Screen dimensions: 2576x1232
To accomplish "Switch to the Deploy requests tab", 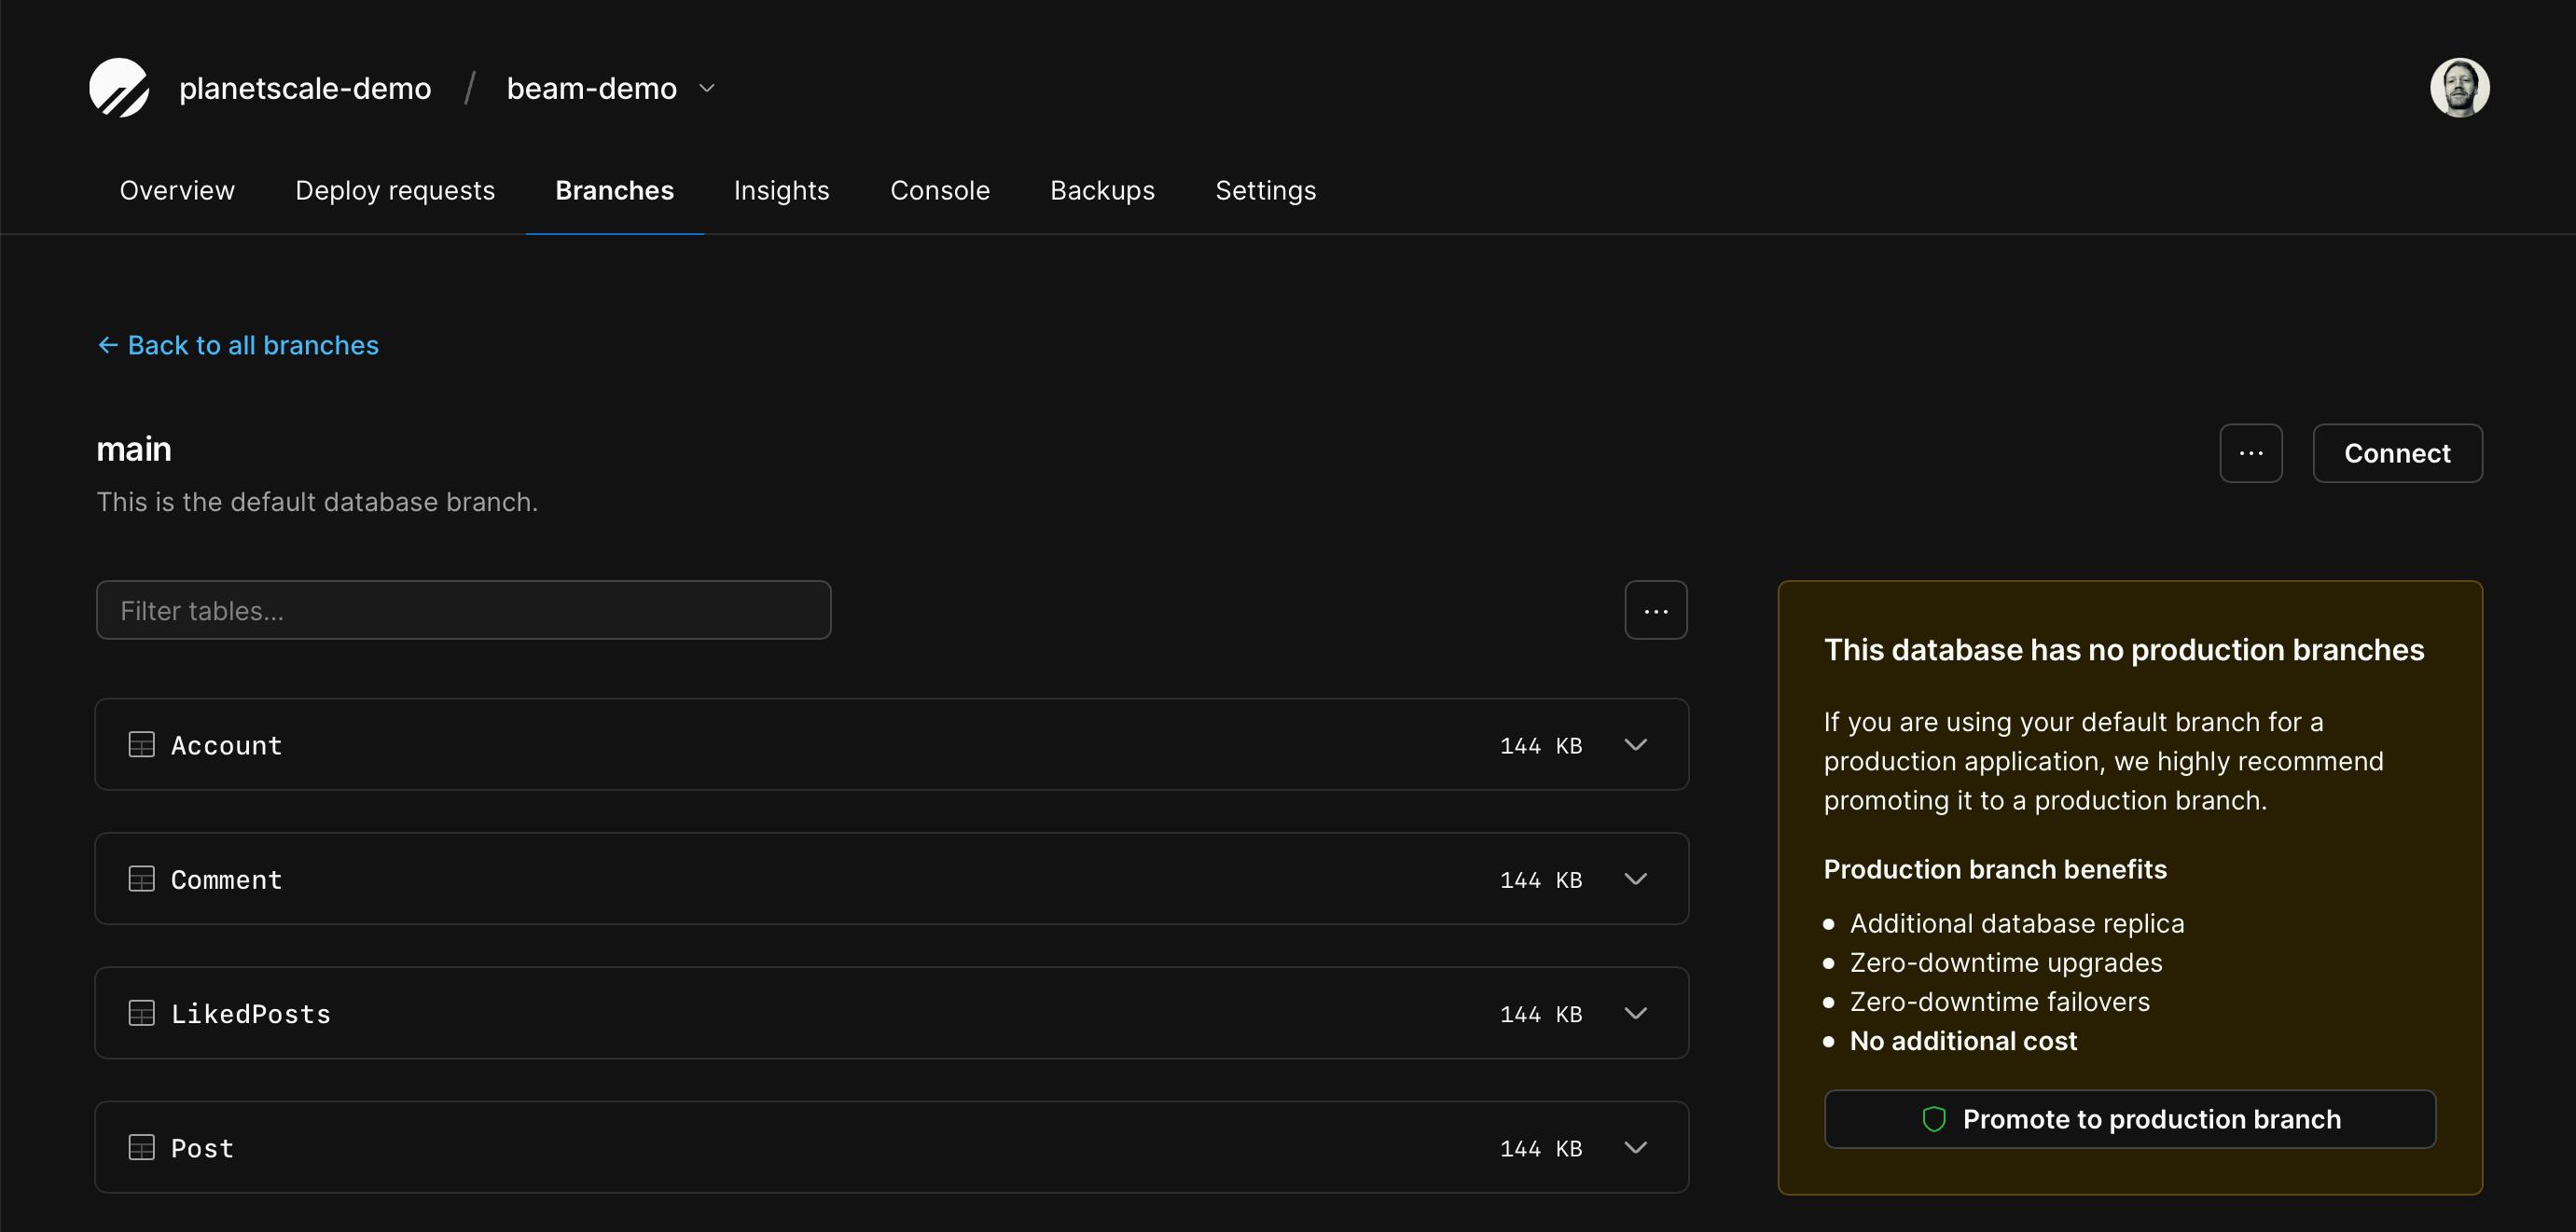I will (395, 190).
